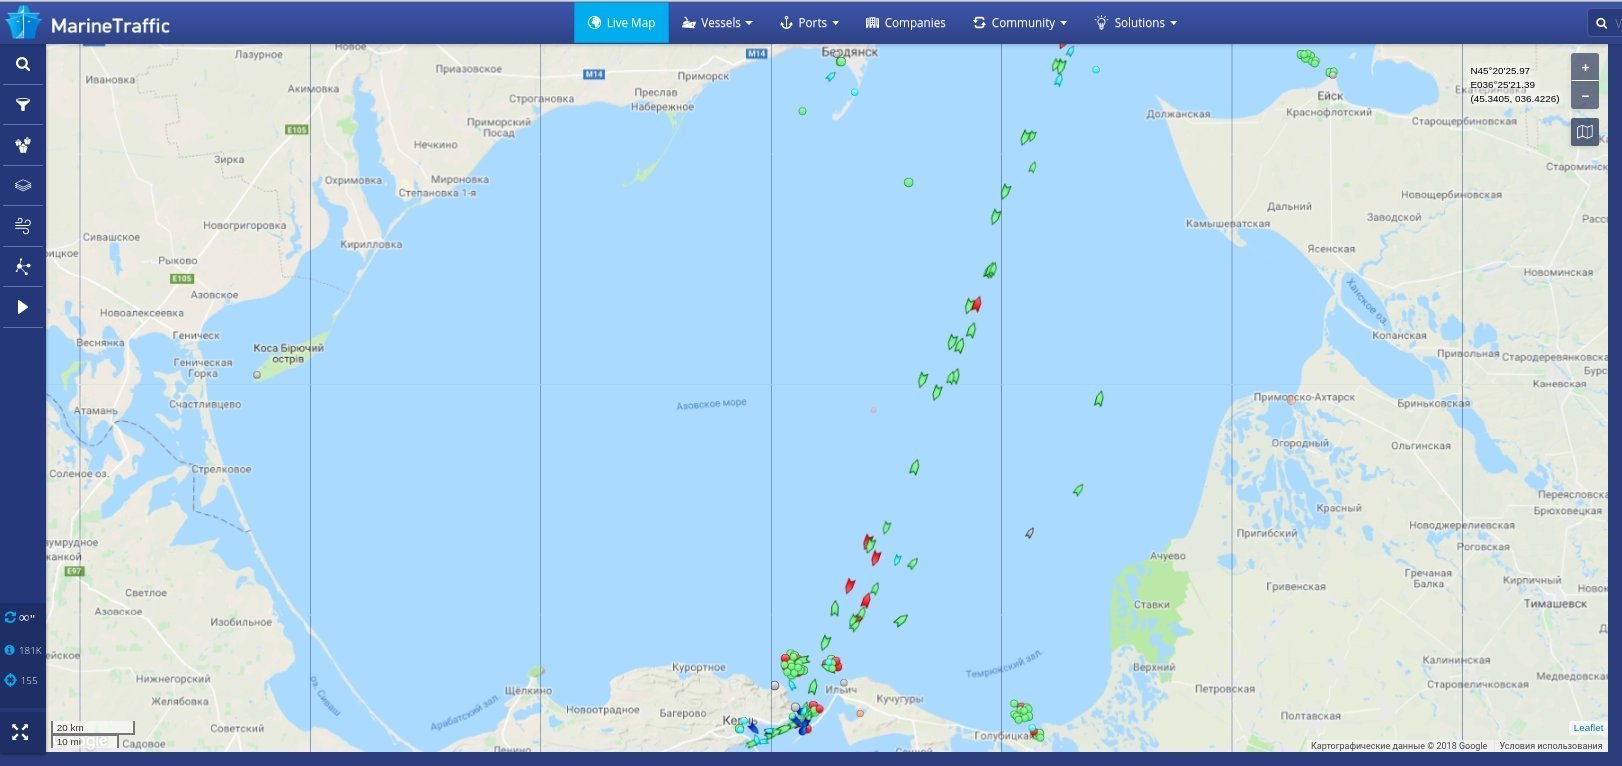Select the gray vessel icon north of Ачуево
This screenshot has height=766, width=1622.
point(1029,533)
